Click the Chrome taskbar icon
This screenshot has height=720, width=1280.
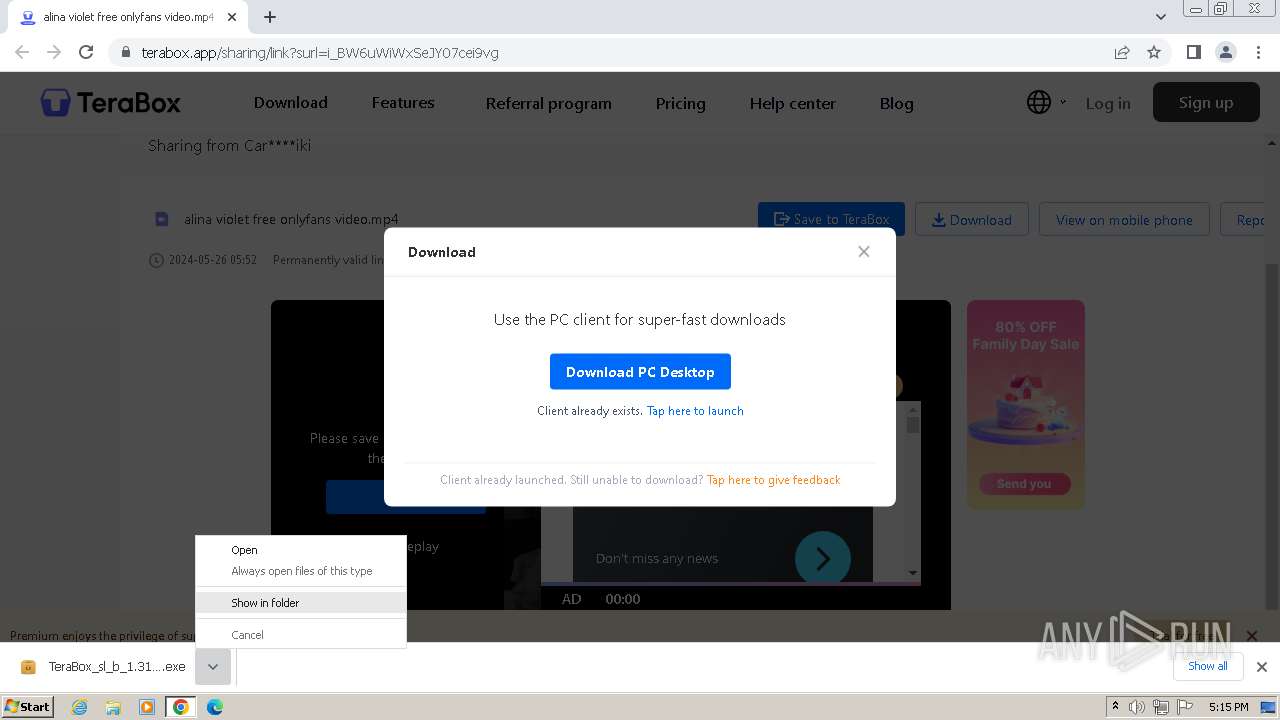[181, 707]
